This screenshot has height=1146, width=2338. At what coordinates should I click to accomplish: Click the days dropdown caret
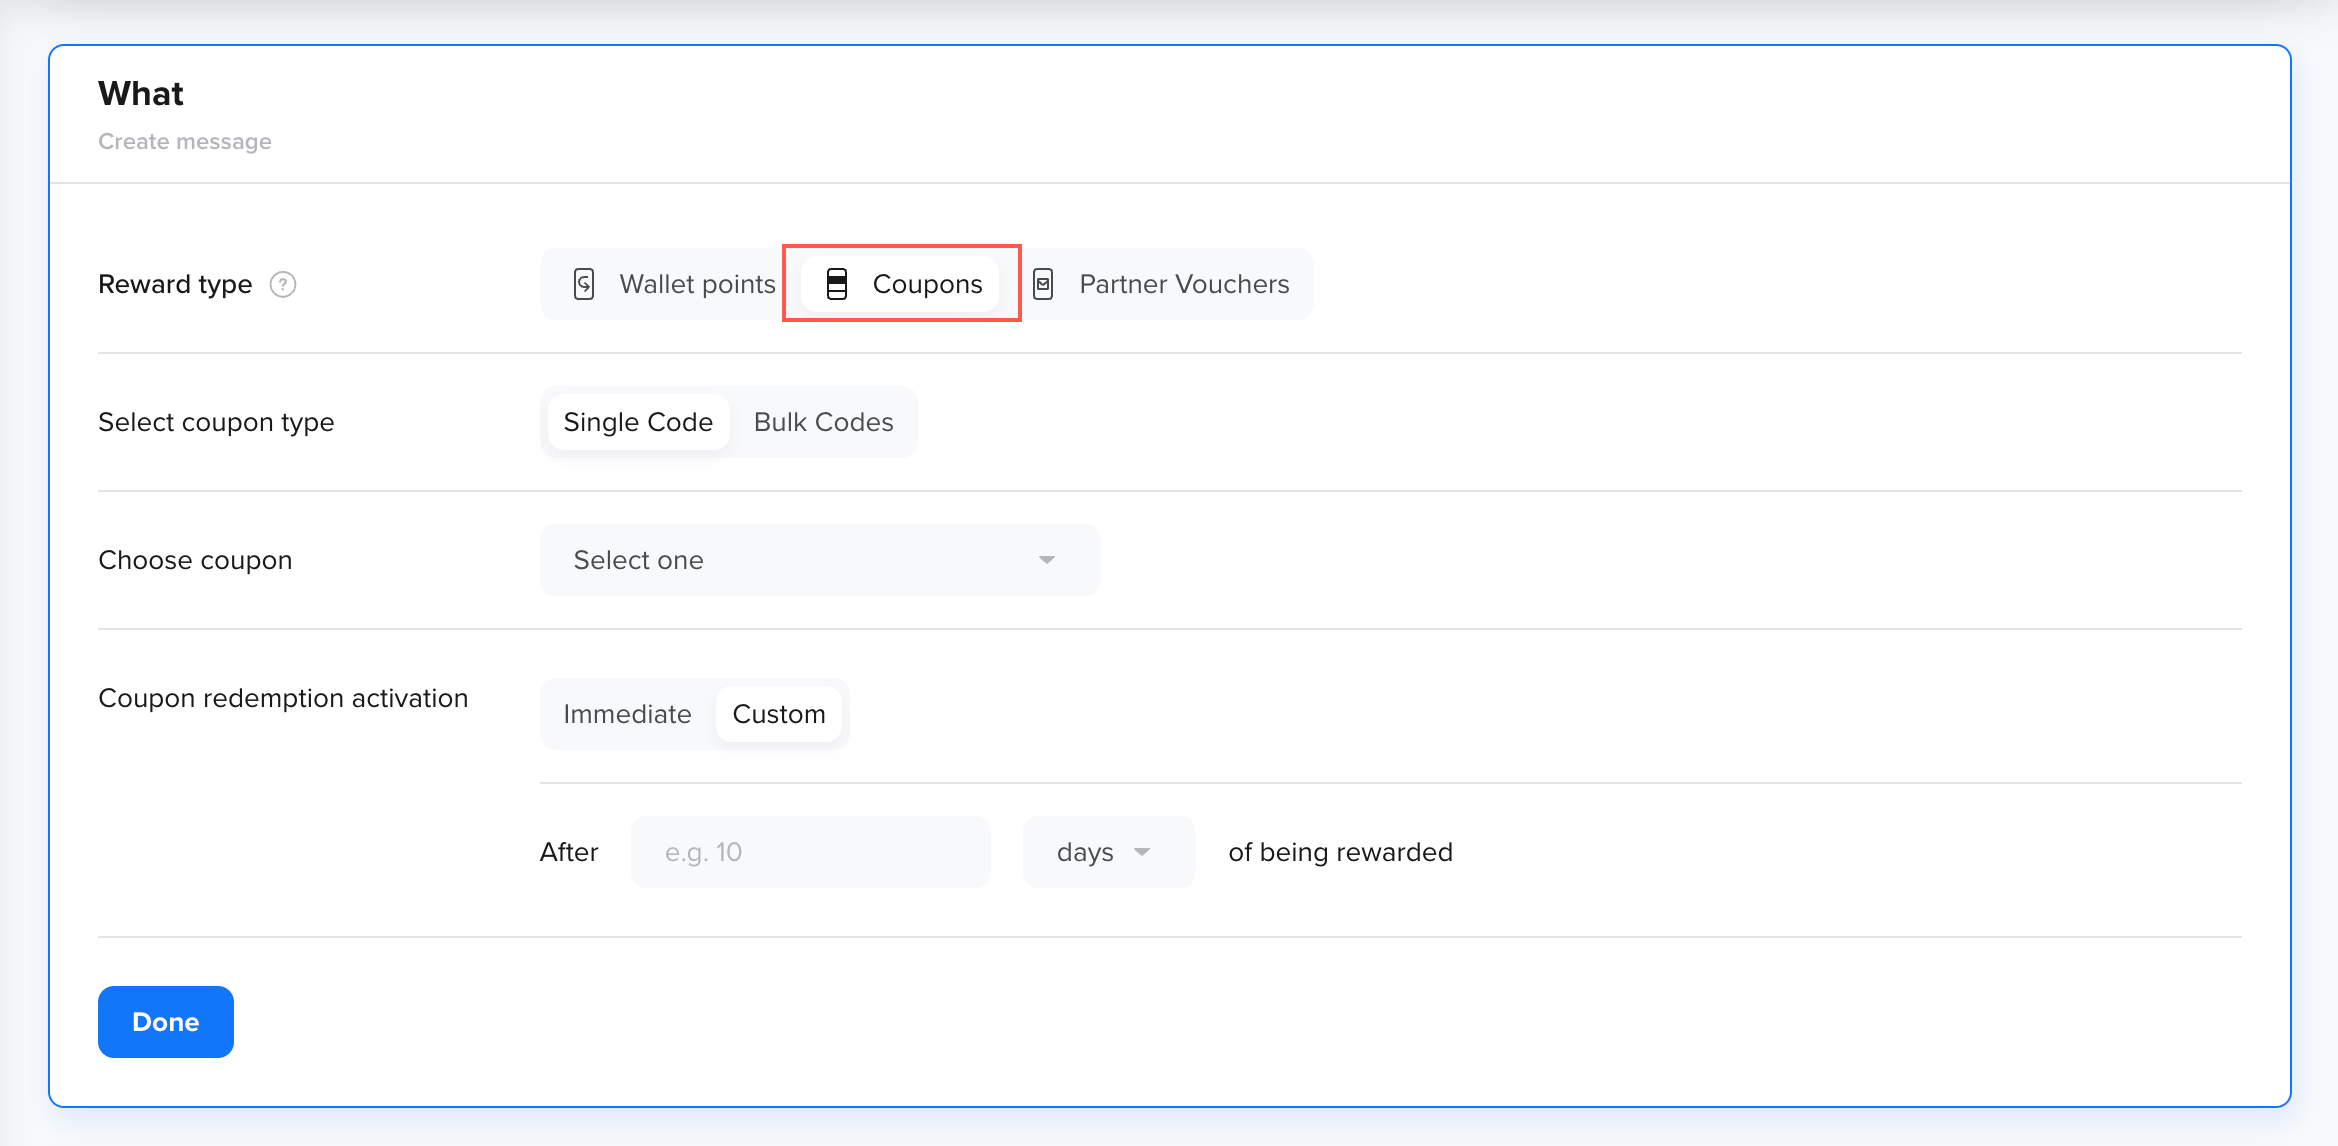pos(1142,852)
